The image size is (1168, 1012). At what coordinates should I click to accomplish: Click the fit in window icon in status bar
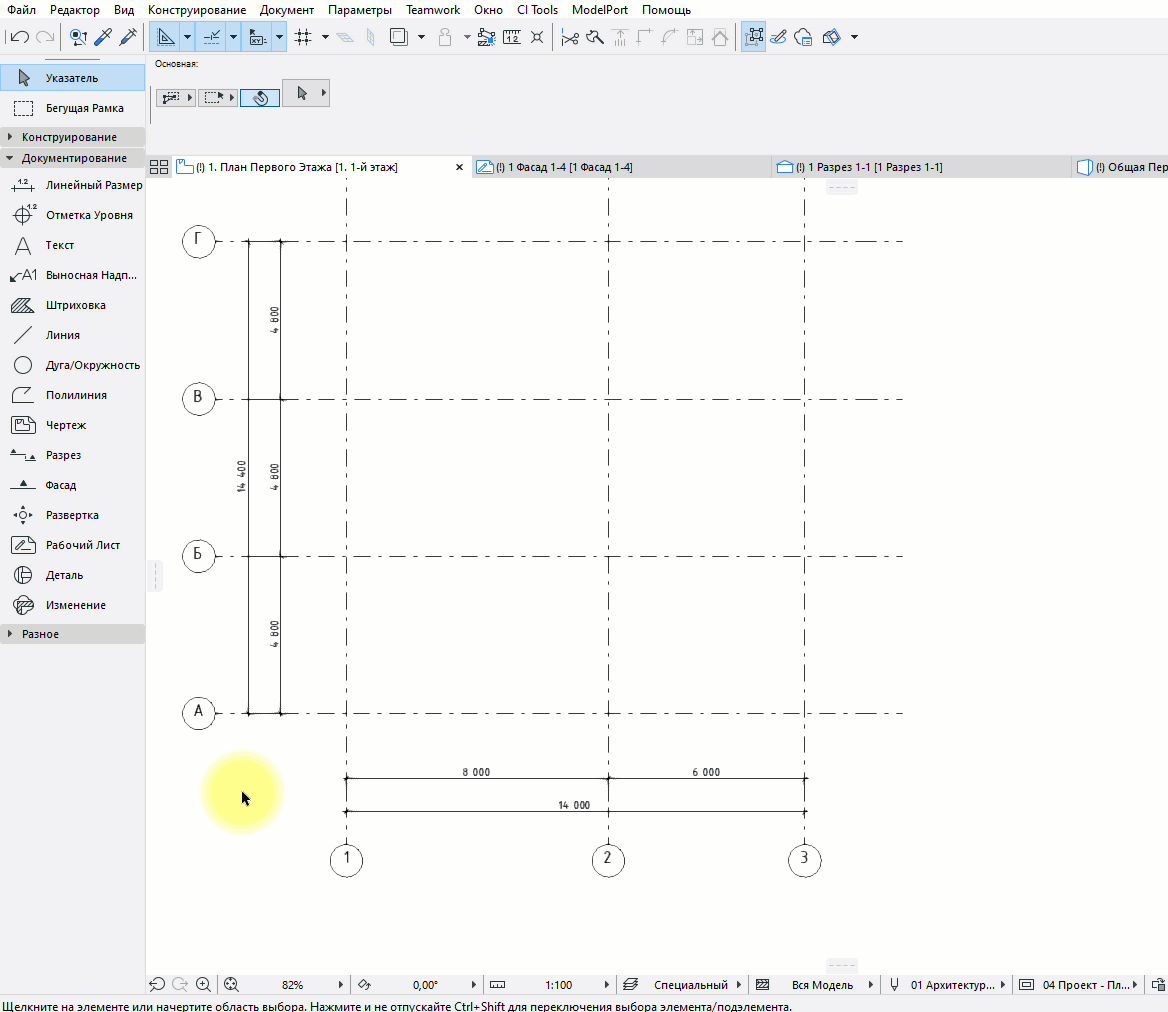[231, 984]
